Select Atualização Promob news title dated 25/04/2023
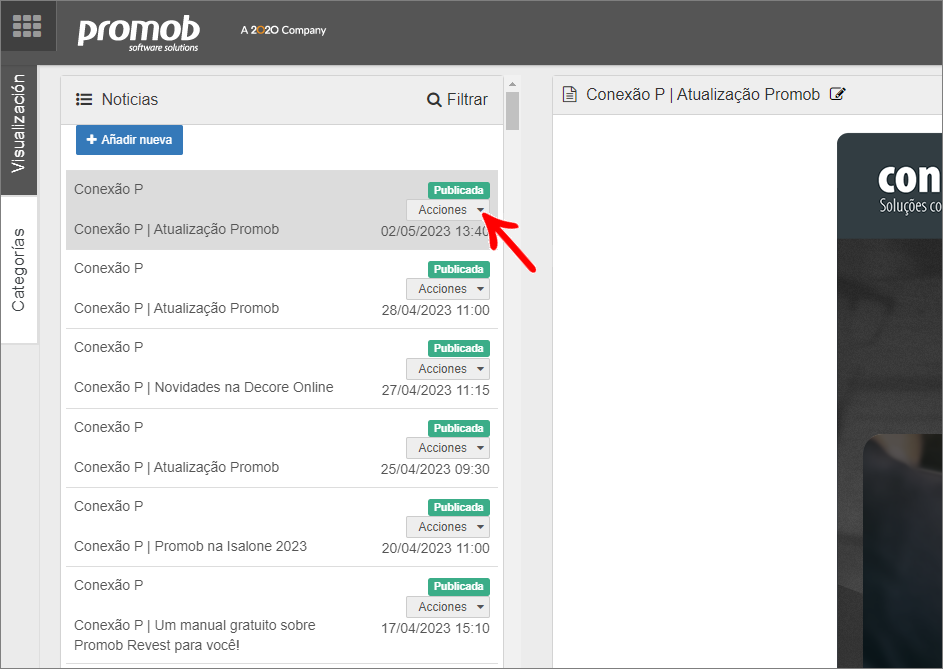The height and width of the screenshot is (670, 945). tap(177, 468)
